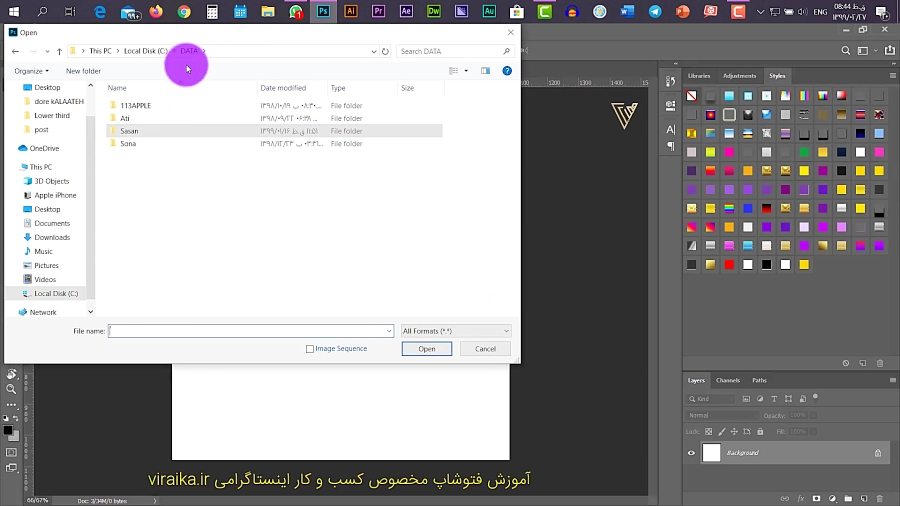The width and height of the screenshot is (900, 506).
Task: Reset default foreground and background colors
Action: click(6, 418)
